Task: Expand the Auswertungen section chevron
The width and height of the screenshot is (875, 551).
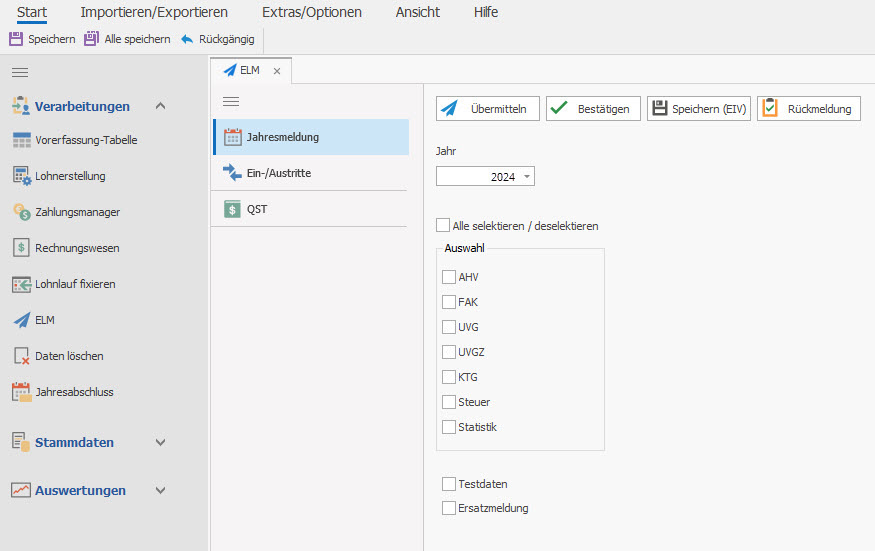Action: [x=160, y=490]
